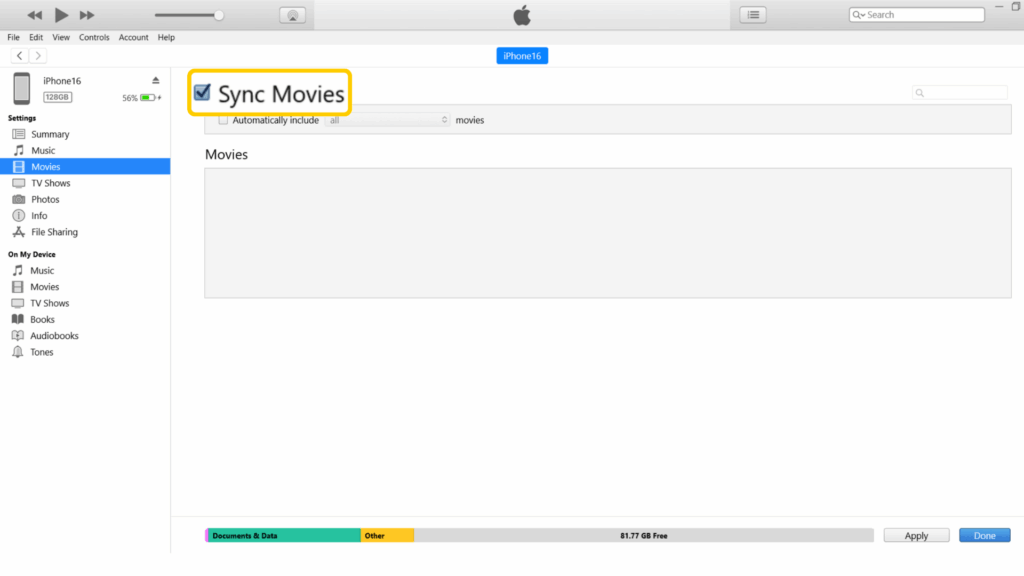Click the Movies search field

[960, 92]
